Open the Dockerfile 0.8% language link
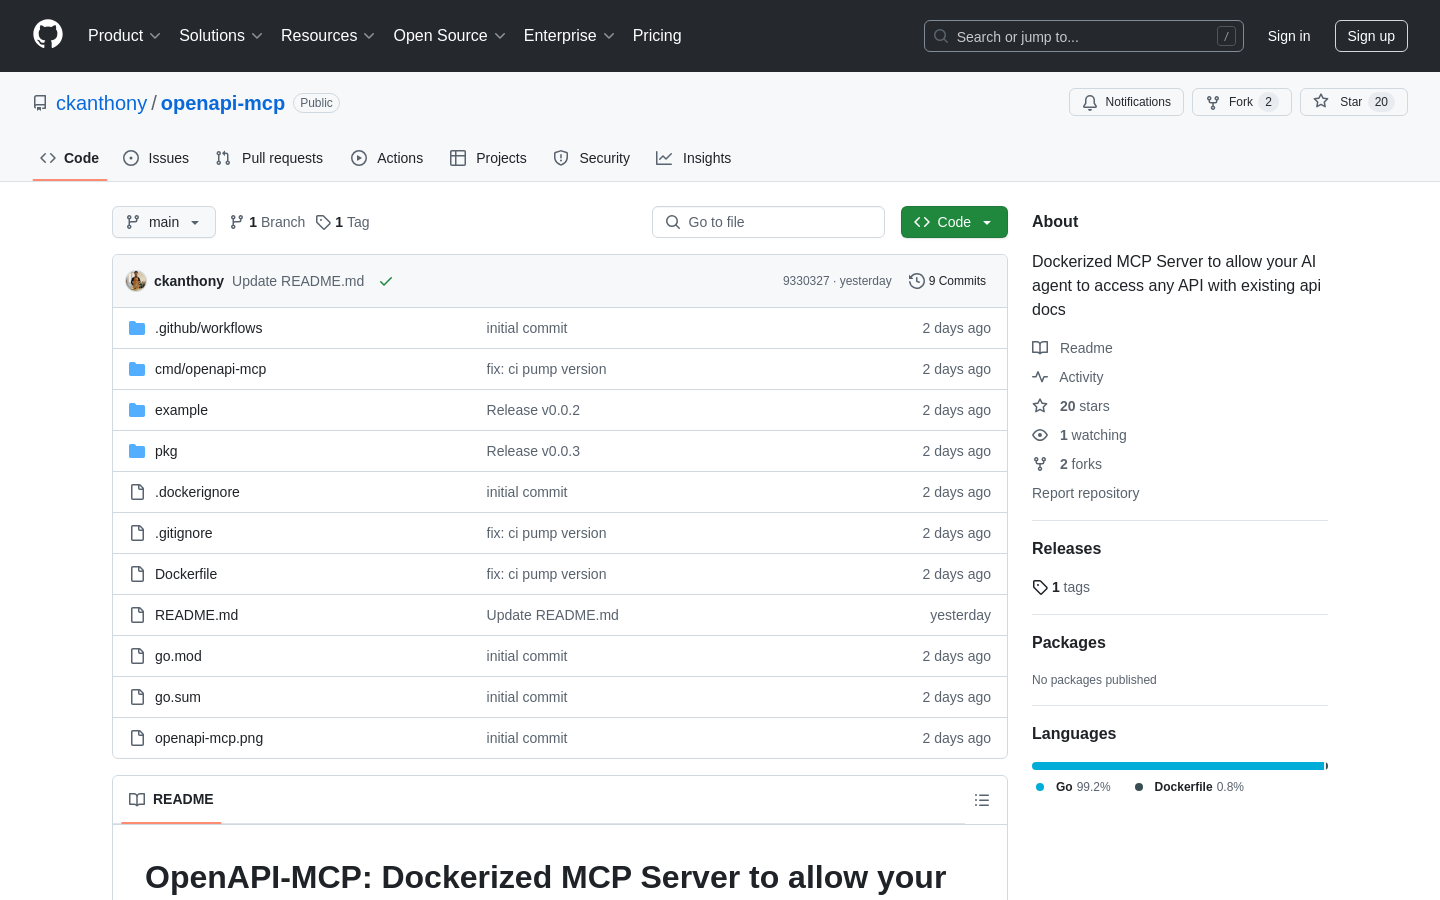This screenshot has width=1440, height=900. coord(1190,787)
